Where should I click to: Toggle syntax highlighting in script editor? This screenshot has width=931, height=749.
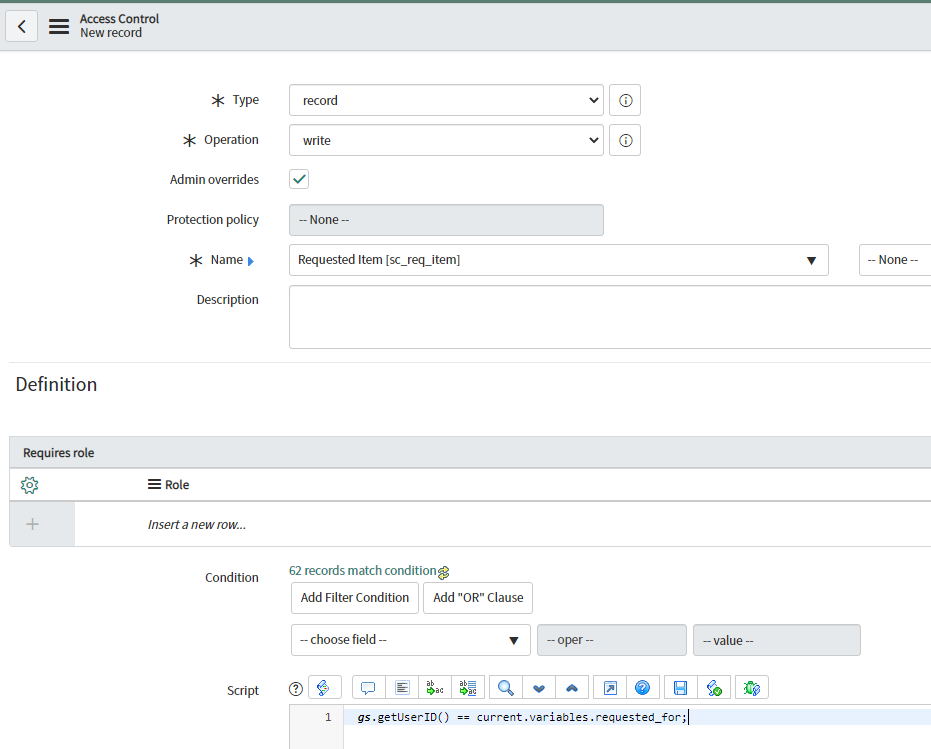(325, 688)
